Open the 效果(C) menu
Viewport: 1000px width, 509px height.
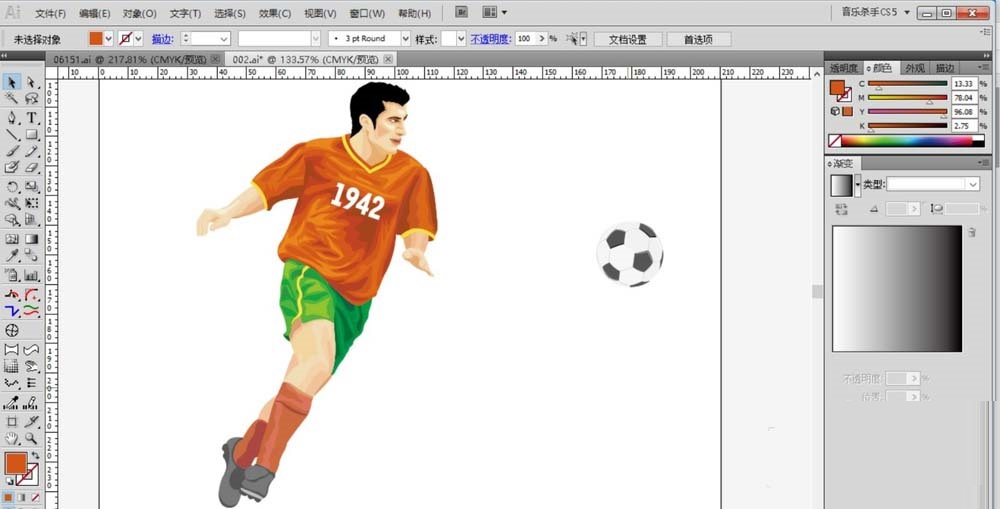(275, 13)
